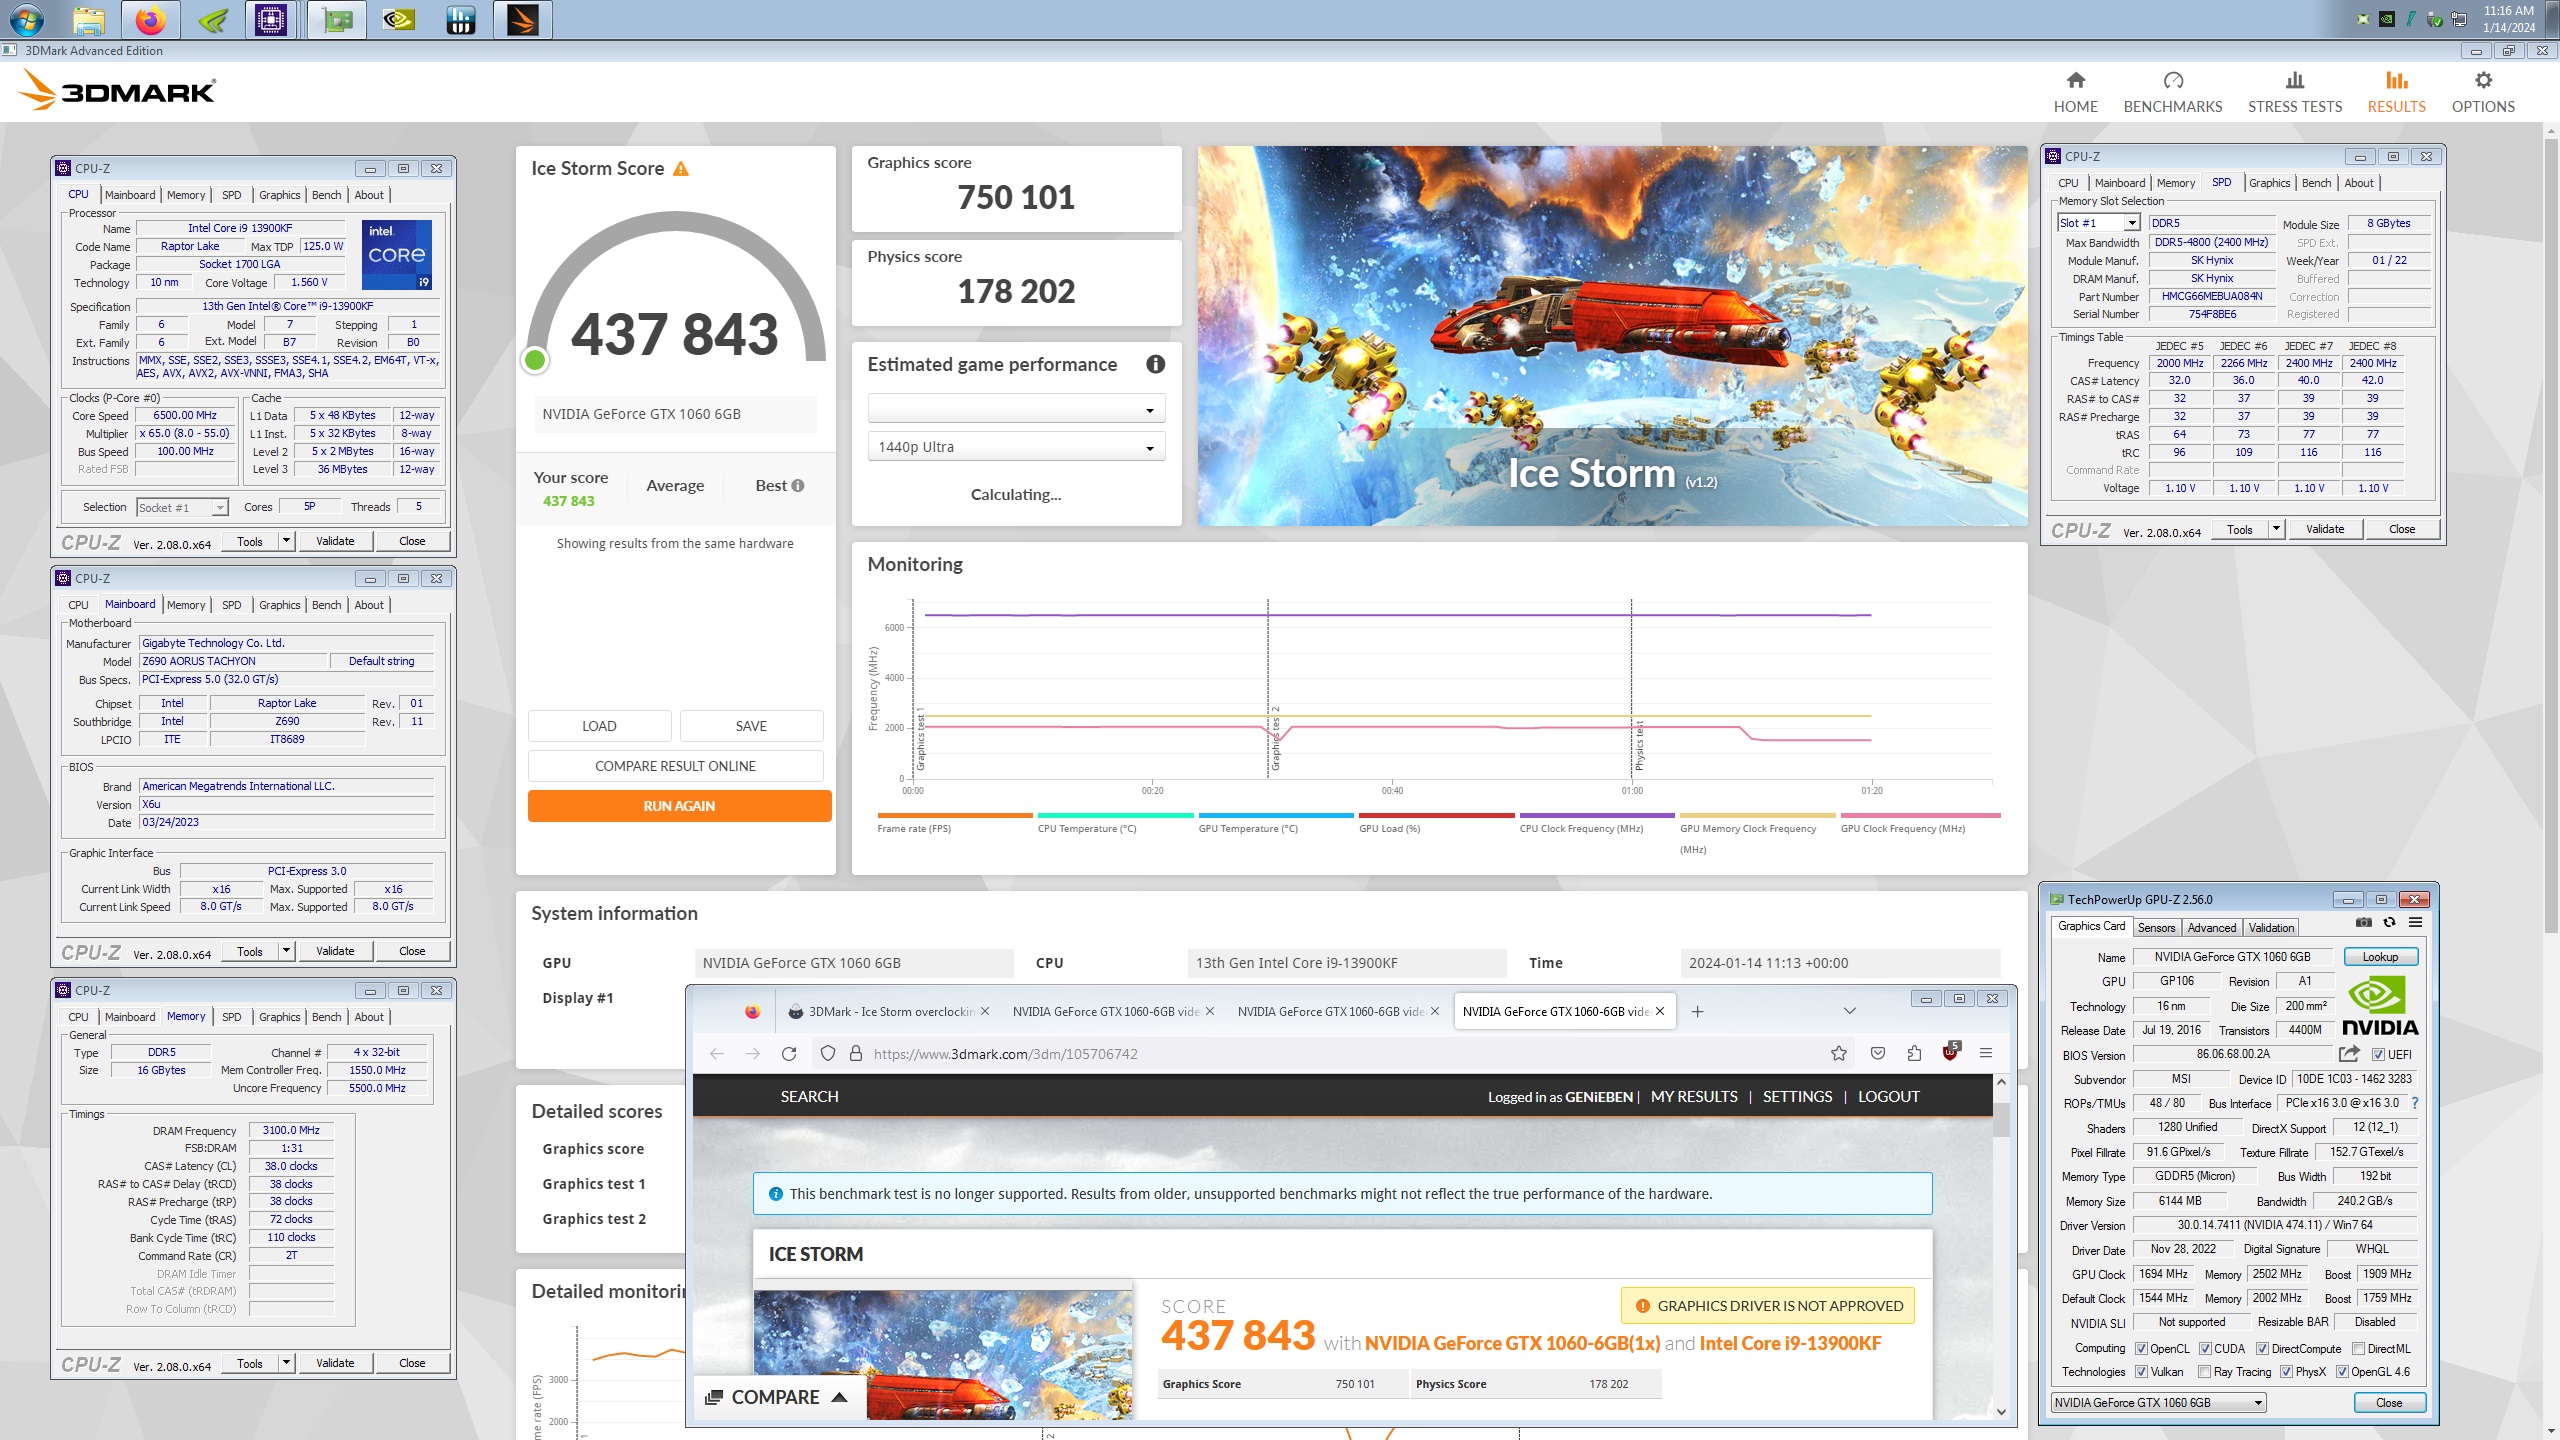The width and height of the screenshot is (2560, 1440).
Task: Toggle the DirectML checkbox
Action: pos(2358,1349)
